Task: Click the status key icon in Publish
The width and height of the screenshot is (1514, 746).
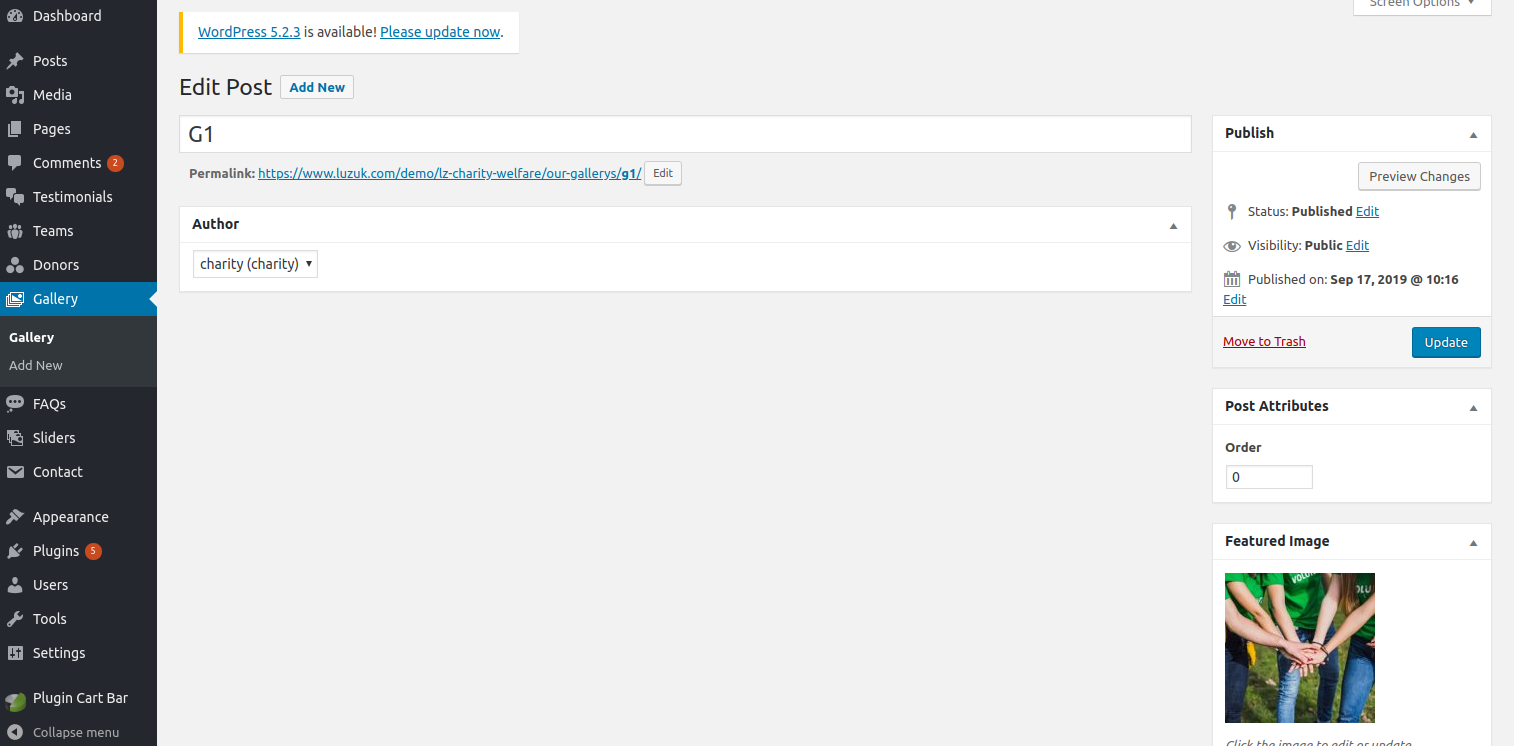Action: click(x=1232, y=212)
